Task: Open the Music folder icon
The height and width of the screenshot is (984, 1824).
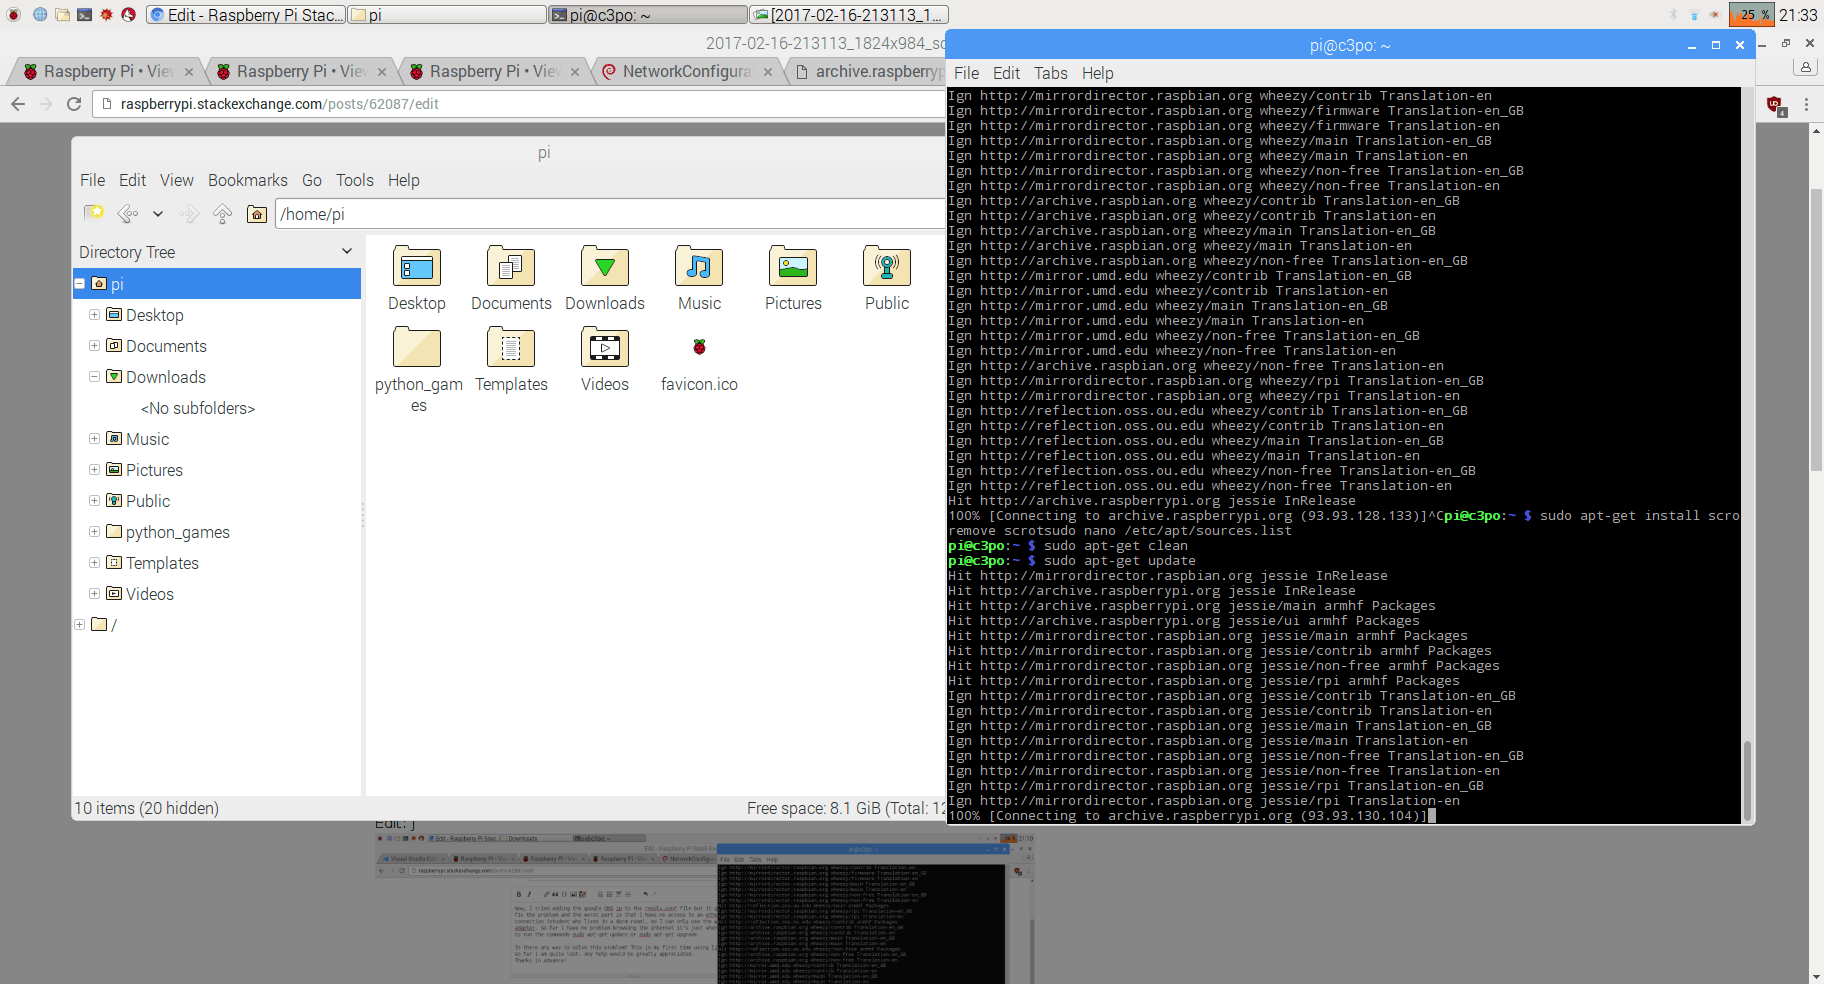Action: (x=699, y=267)
